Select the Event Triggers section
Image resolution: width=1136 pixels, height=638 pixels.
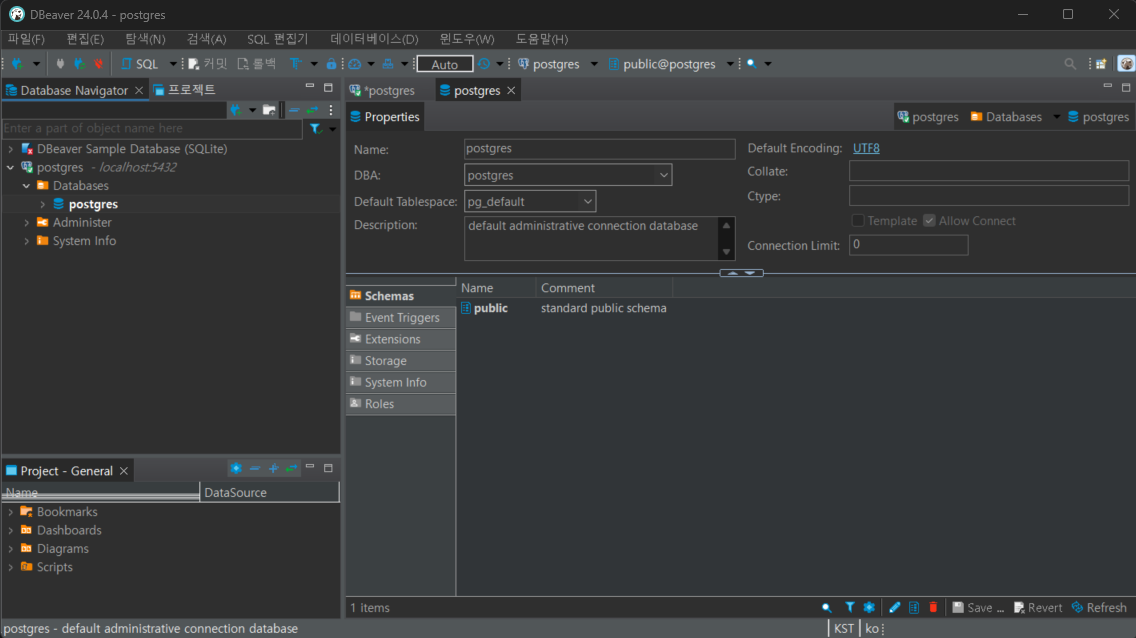pyautogui.click(x=401, y=317)
